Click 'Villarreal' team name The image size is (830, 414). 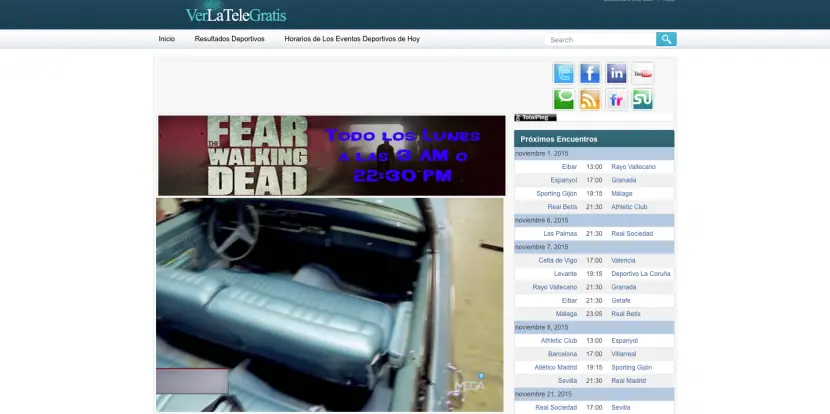pos(624,354)
